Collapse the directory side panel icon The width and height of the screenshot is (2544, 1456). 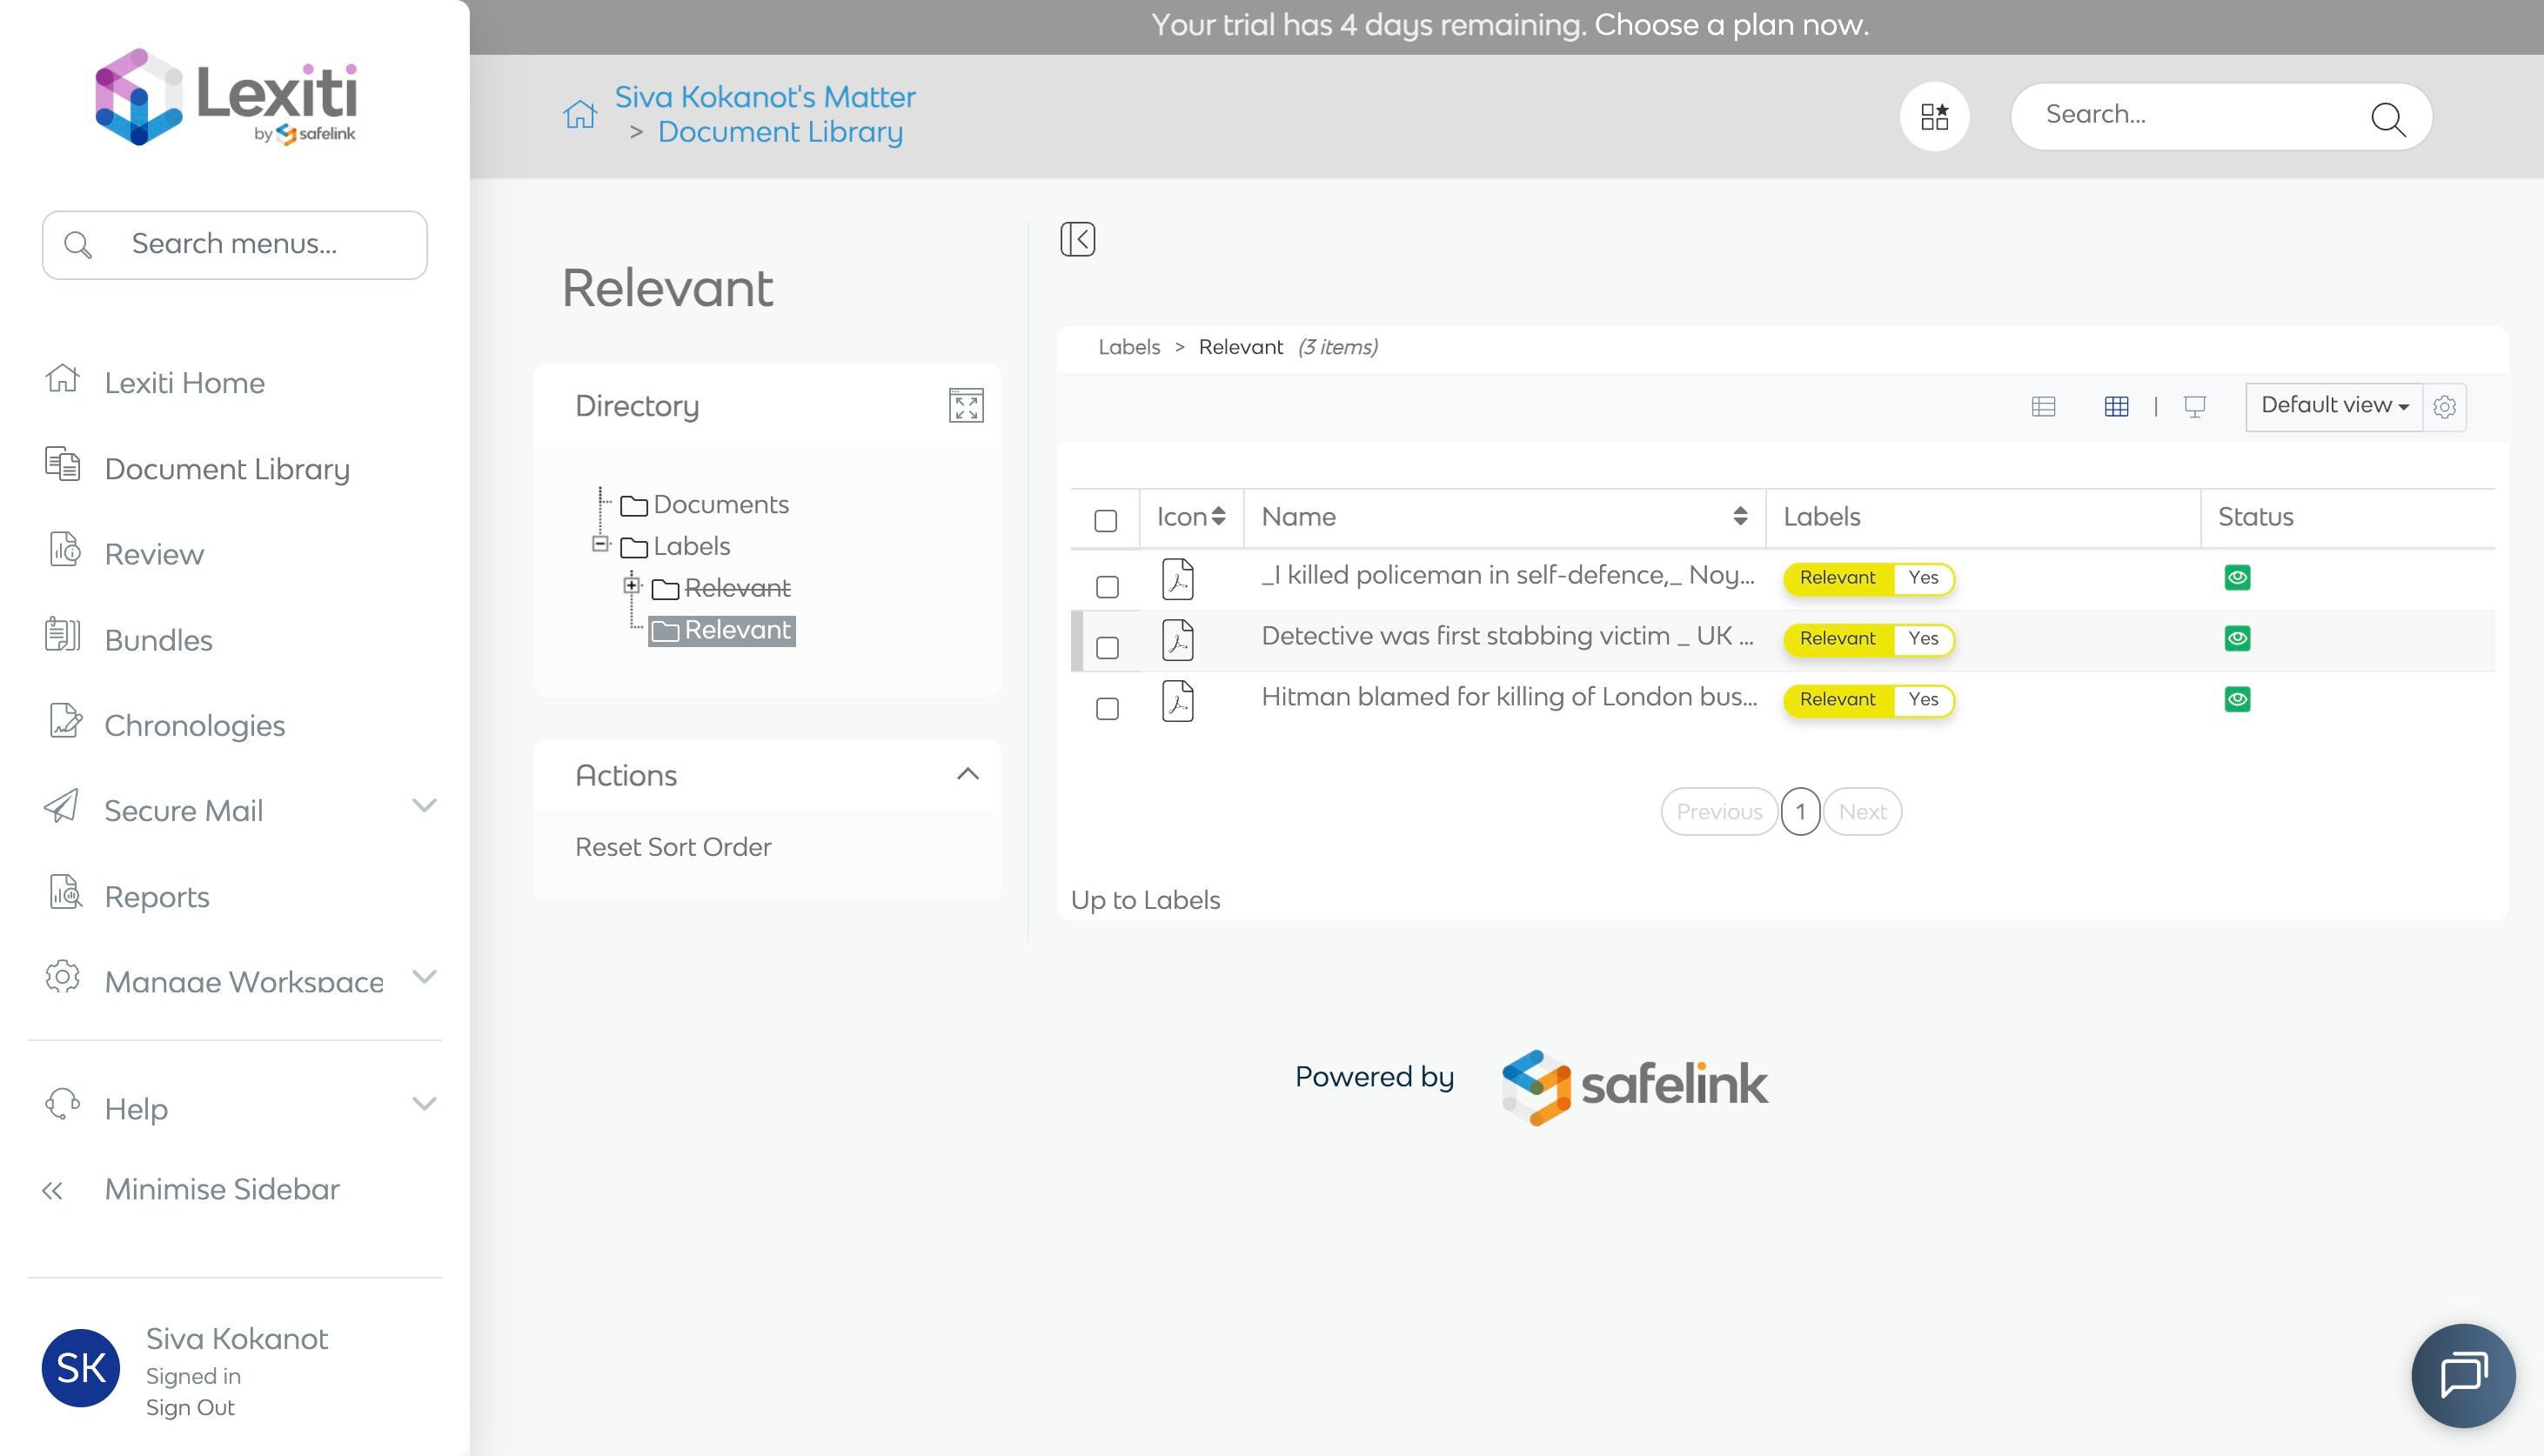(1077, 239)
